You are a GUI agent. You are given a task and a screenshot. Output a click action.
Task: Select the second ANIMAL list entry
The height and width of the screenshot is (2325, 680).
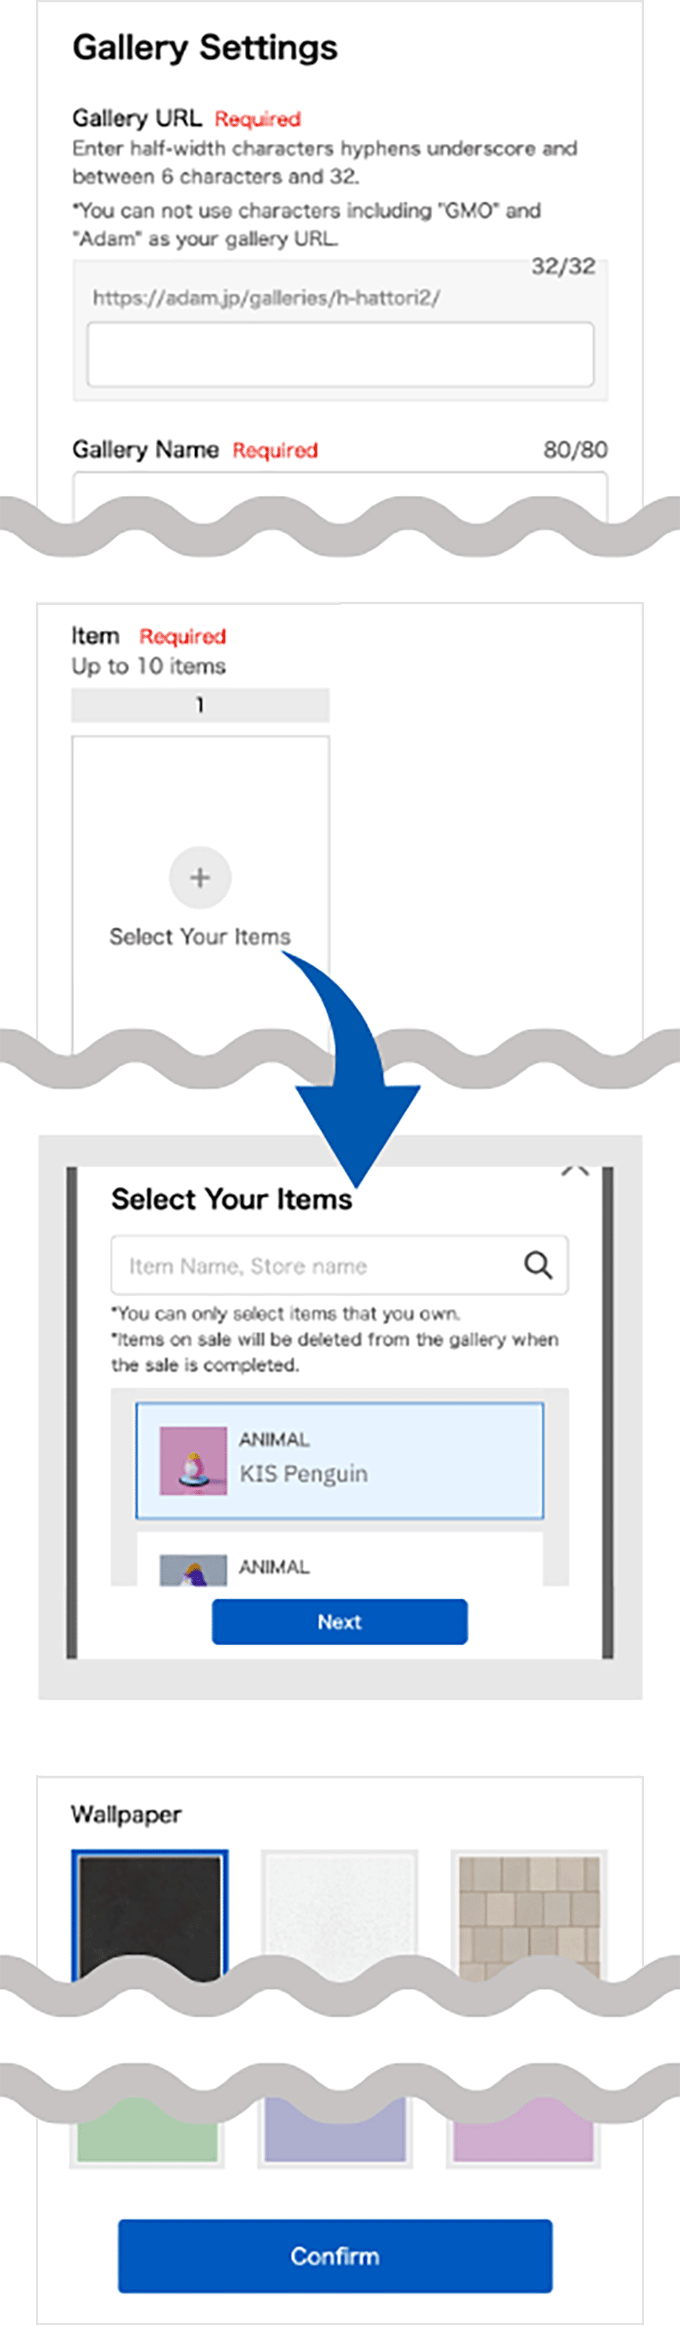tap(340, 1560)
